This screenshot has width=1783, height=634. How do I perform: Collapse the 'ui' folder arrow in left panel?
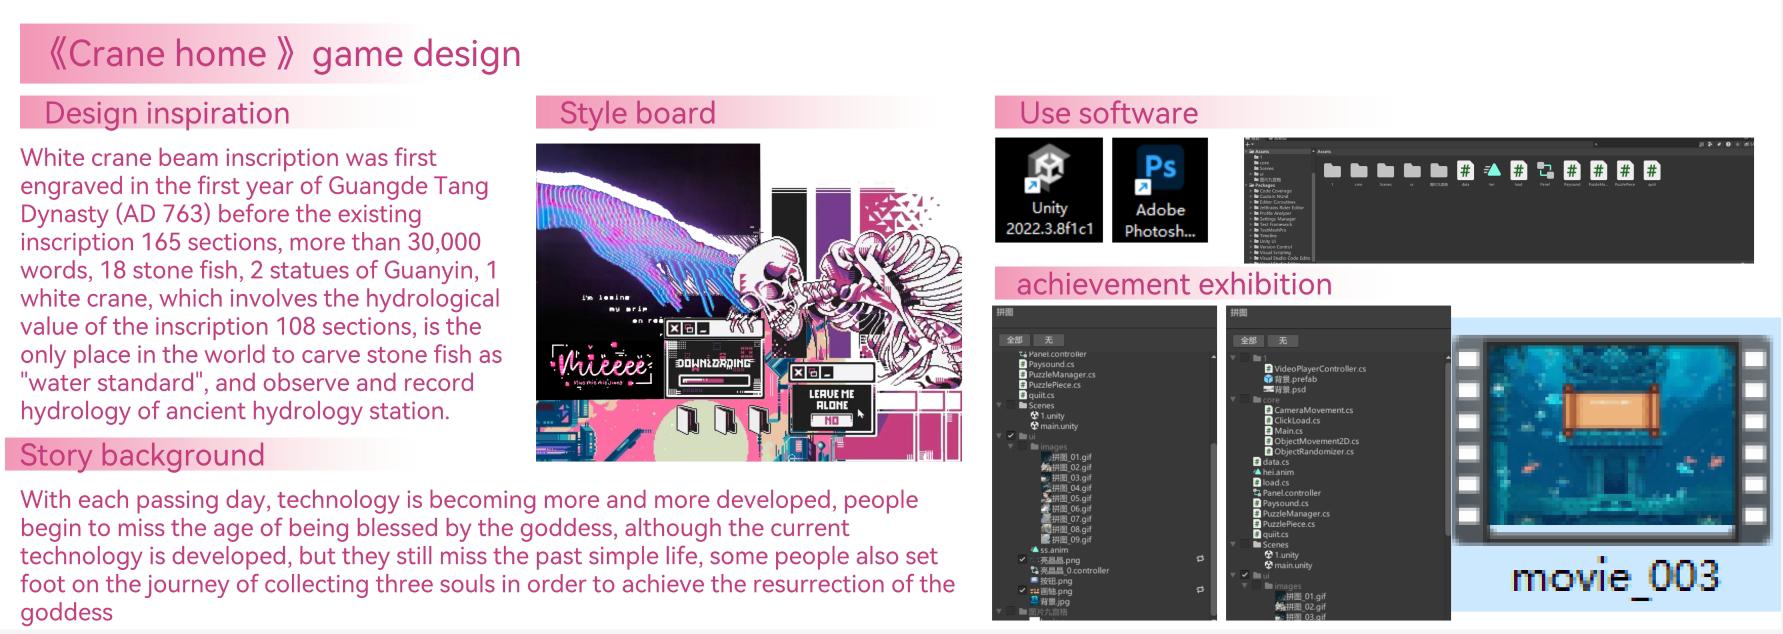coord(999,436)
